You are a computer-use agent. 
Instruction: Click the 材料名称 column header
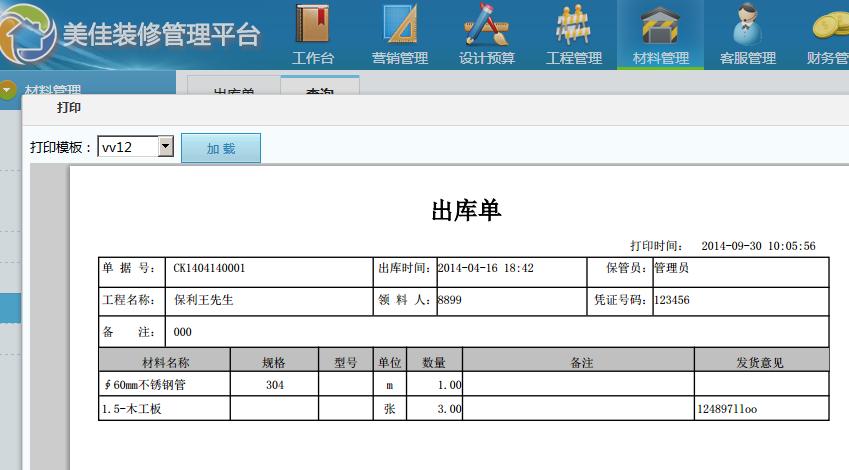165,362
